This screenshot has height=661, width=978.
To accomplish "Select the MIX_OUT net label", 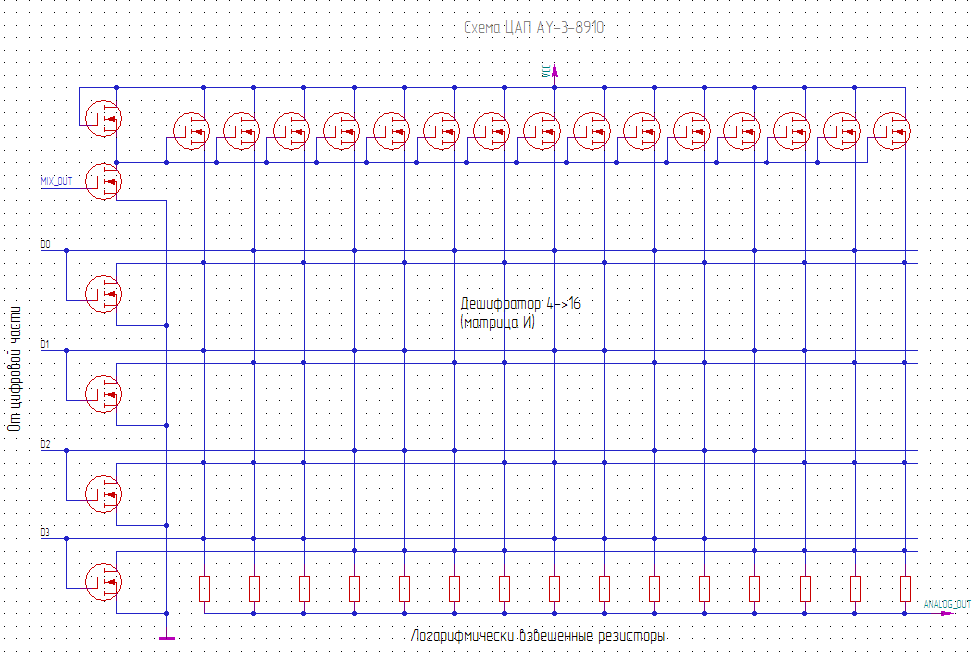I will pyautogui.click(x=56, y=181).
